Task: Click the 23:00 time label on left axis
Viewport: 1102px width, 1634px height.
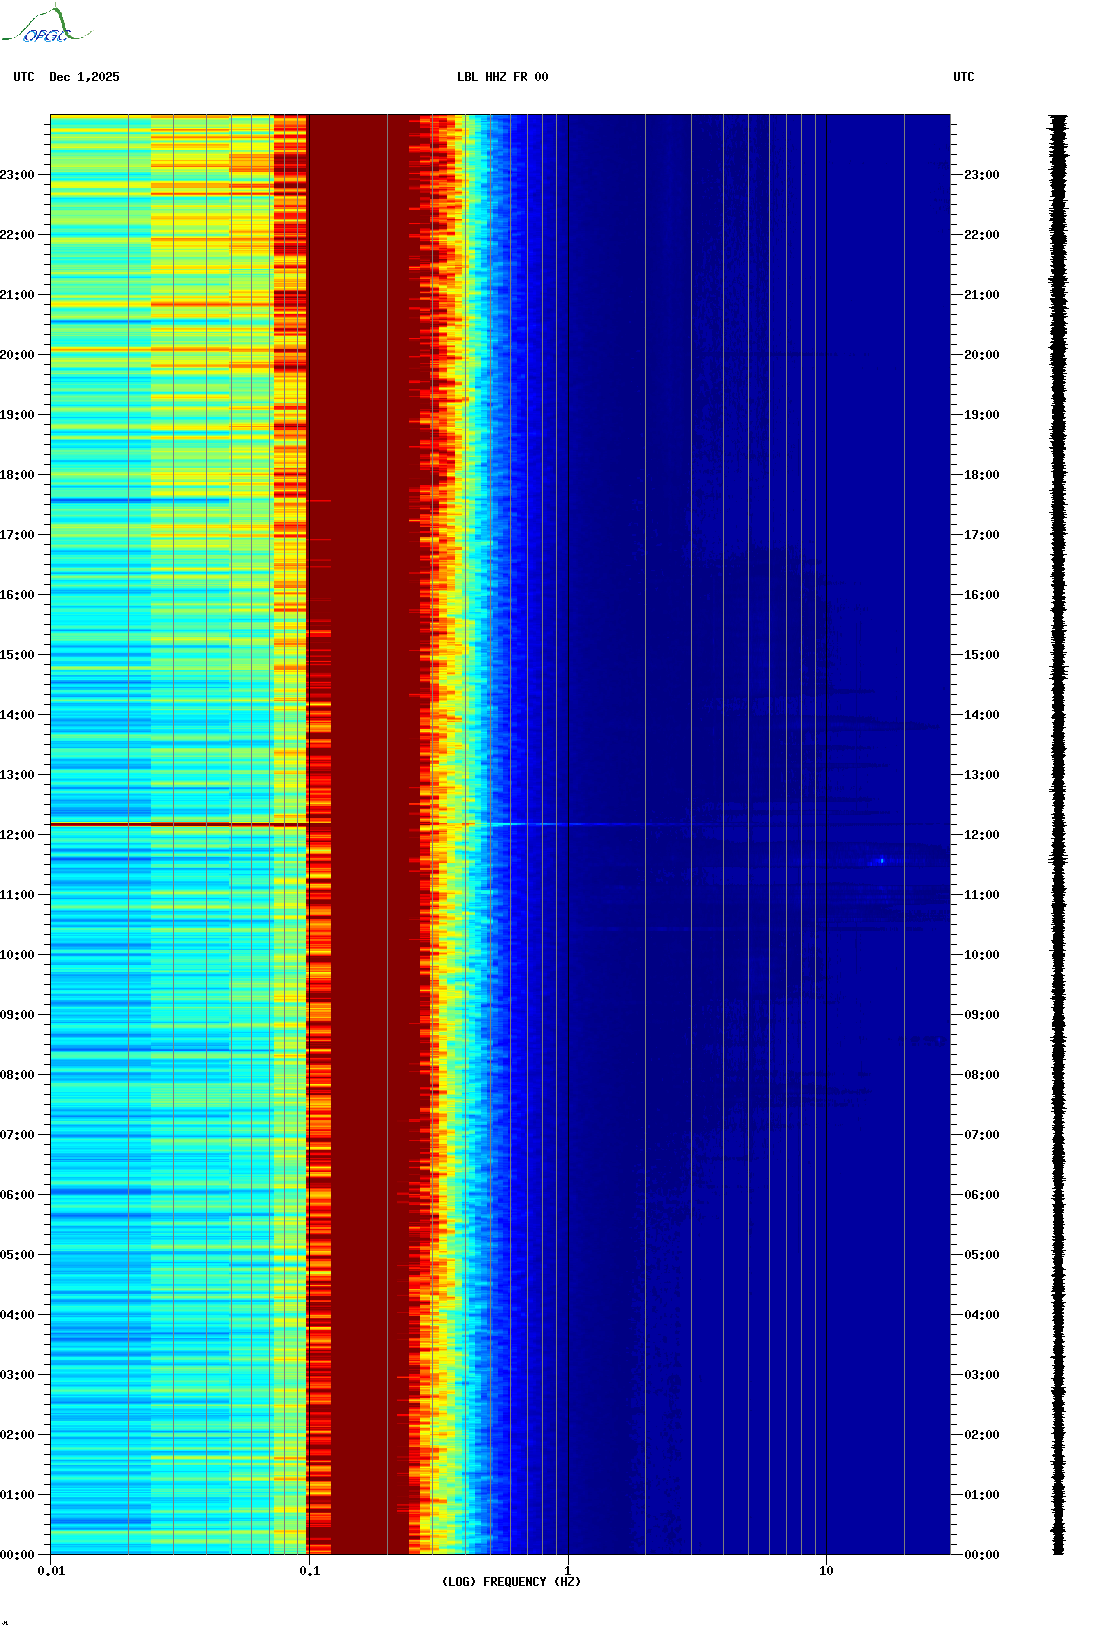Action: point(18,175)
